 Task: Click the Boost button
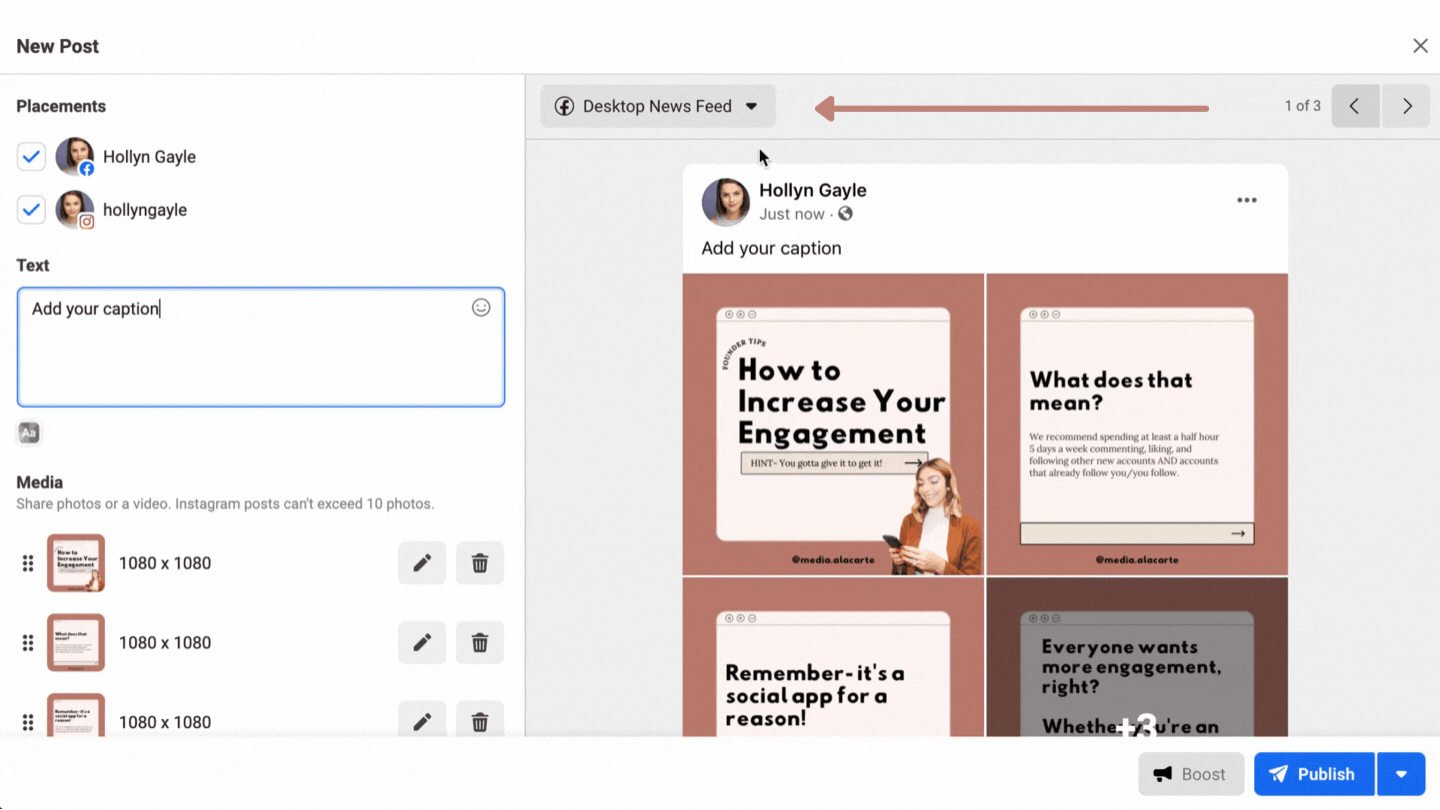point(1191,774)
